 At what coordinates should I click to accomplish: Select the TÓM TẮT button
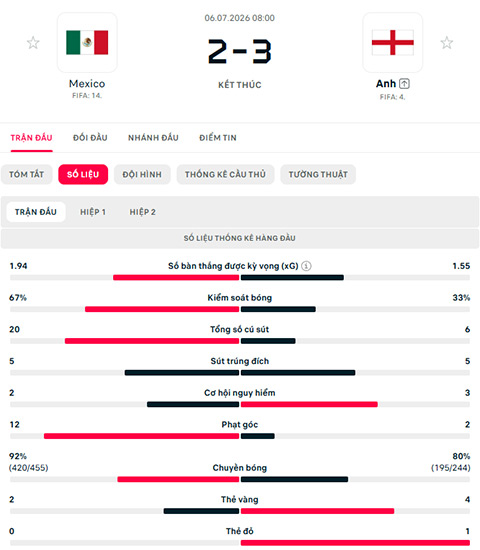(x=27, y=174)
